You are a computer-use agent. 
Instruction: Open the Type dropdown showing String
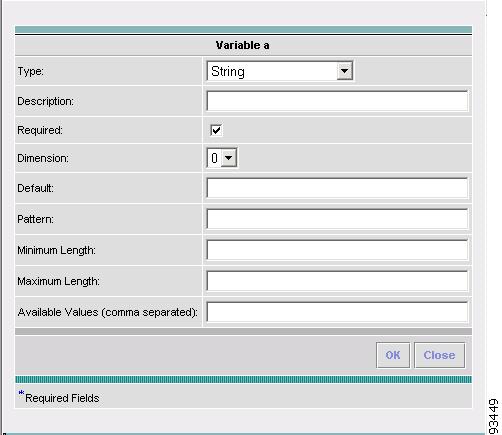click(x=280, y=71)
